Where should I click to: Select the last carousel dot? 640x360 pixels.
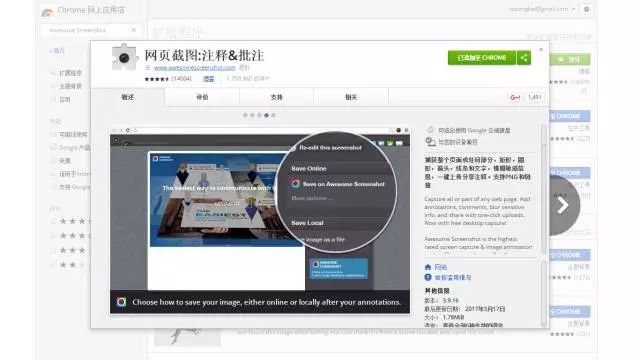[x=273, y=116]
